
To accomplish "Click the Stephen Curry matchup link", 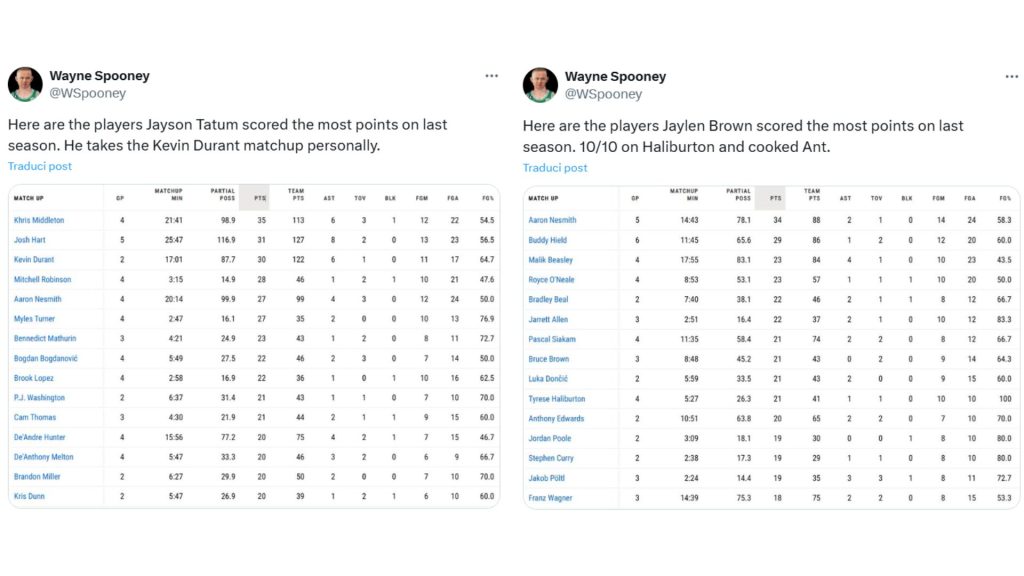I will point(551,458).
